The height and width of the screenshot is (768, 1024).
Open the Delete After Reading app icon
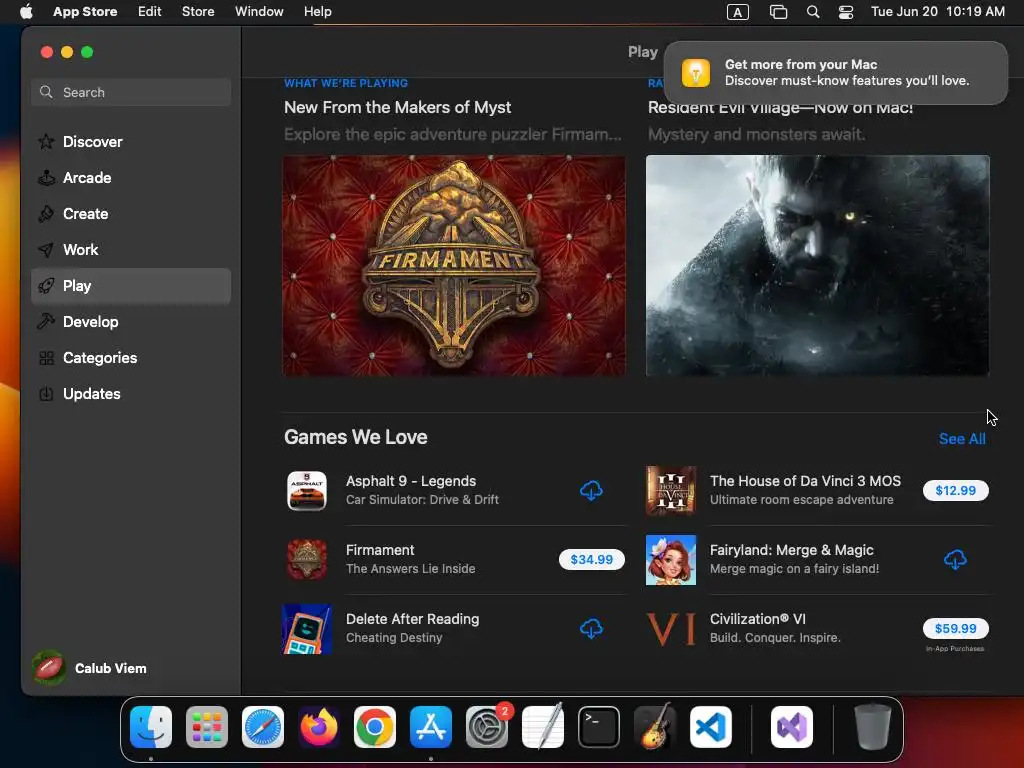pyautogui.click(x=307, y=629)
